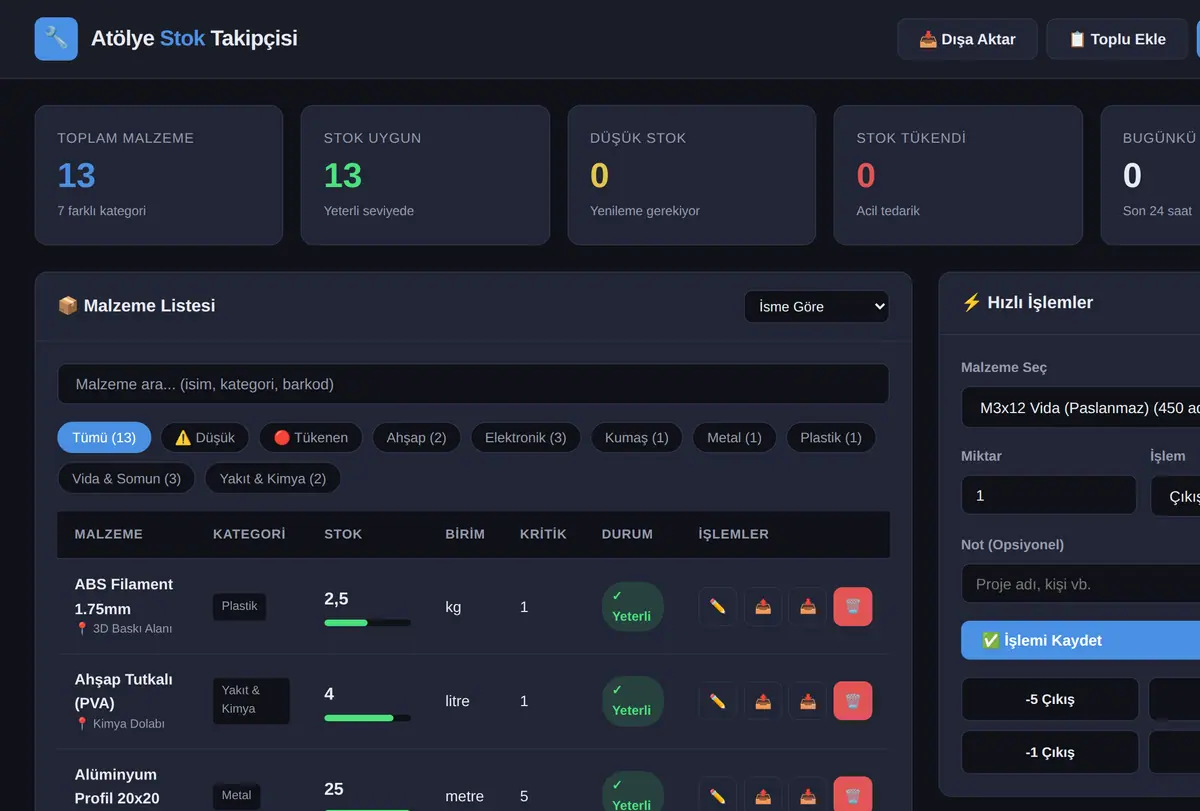Click the up-arrow tray icon for Alüminyum Profil
Screen dimensions: 1200x811
(x=763, y=795)
